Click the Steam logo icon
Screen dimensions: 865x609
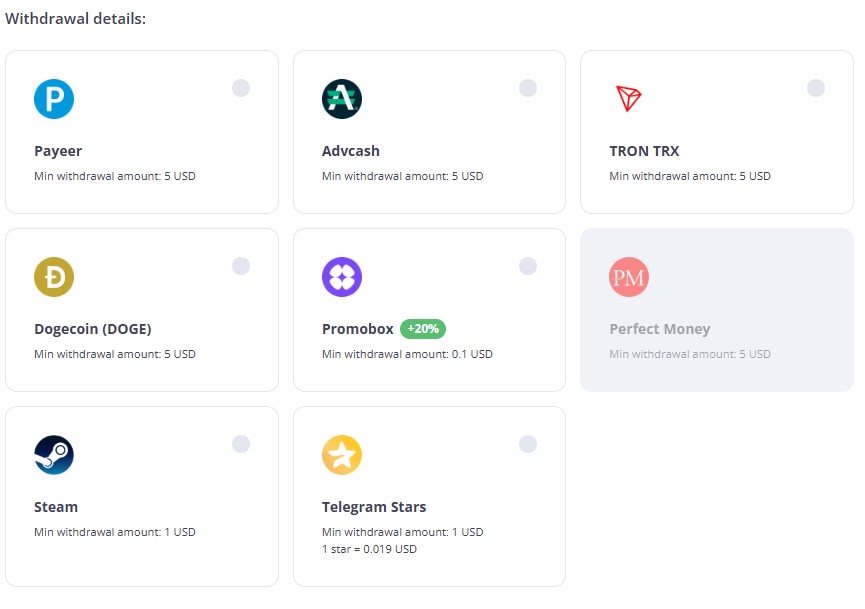(54, 455)
